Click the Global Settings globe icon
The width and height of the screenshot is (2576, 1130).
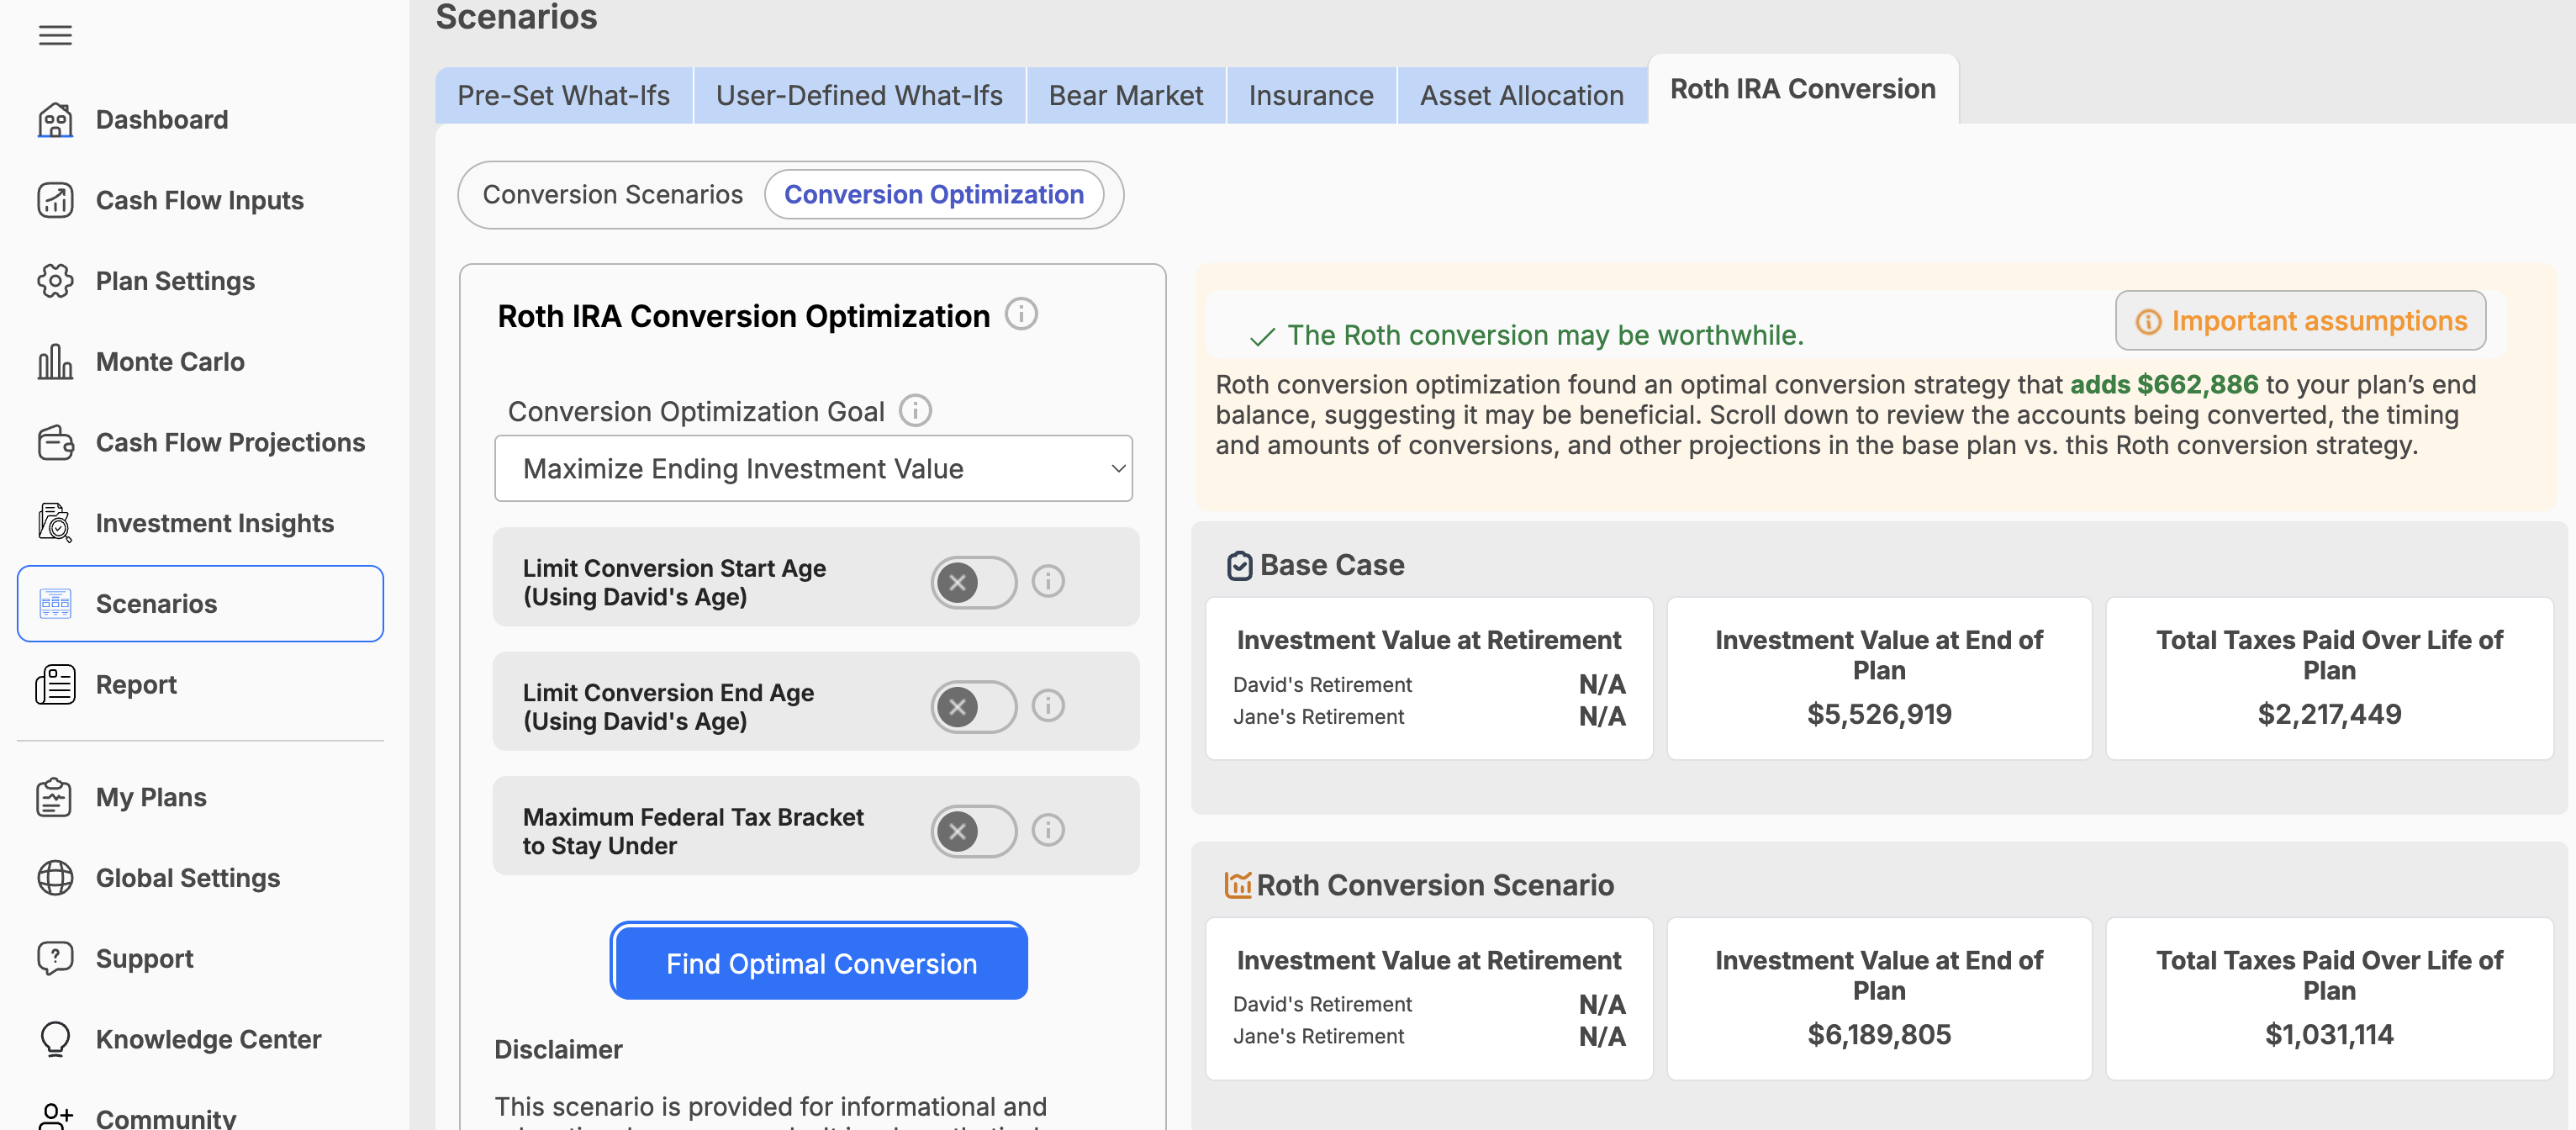pyautogui.click(x=55, y=878)
